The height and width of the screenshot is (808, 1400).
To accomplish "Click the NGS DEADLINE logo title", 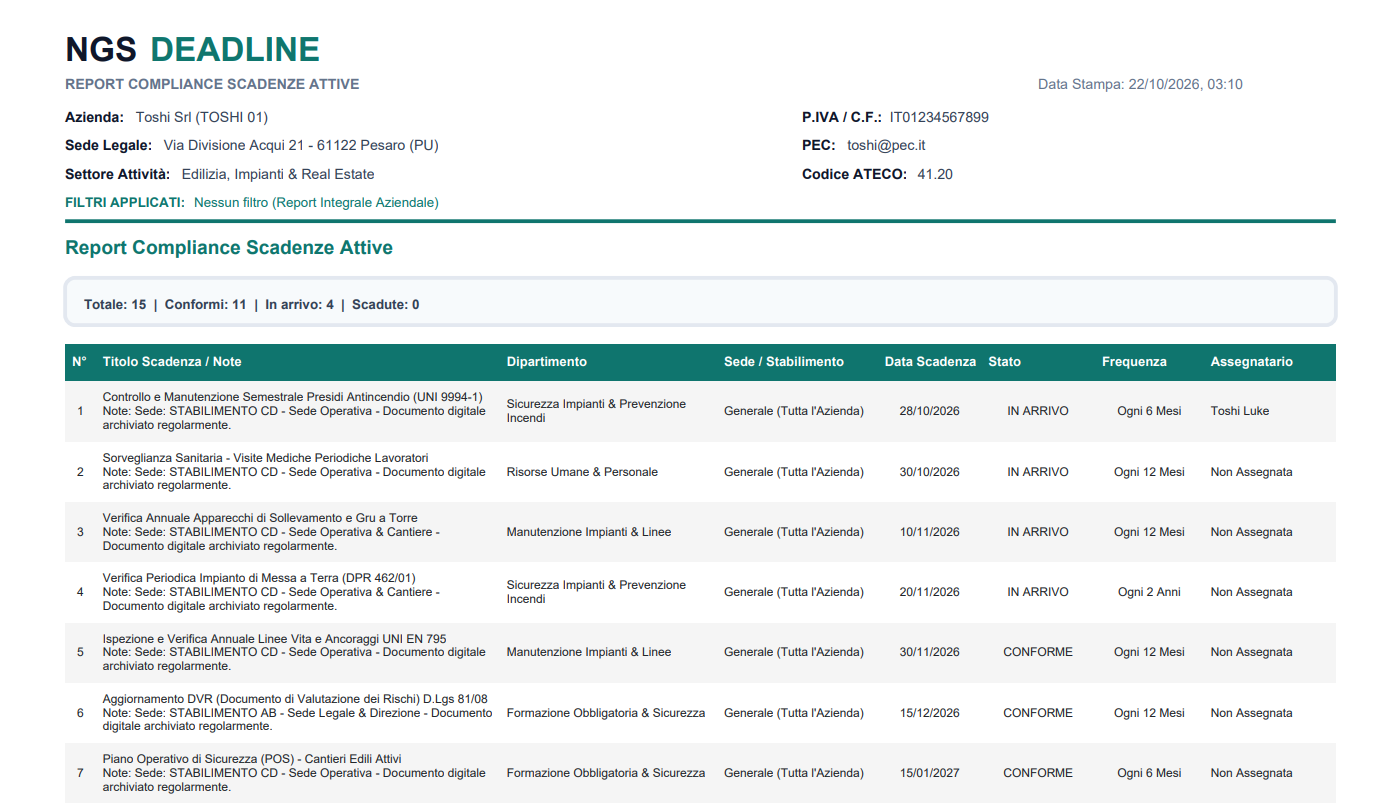I will tap(192, 49).
